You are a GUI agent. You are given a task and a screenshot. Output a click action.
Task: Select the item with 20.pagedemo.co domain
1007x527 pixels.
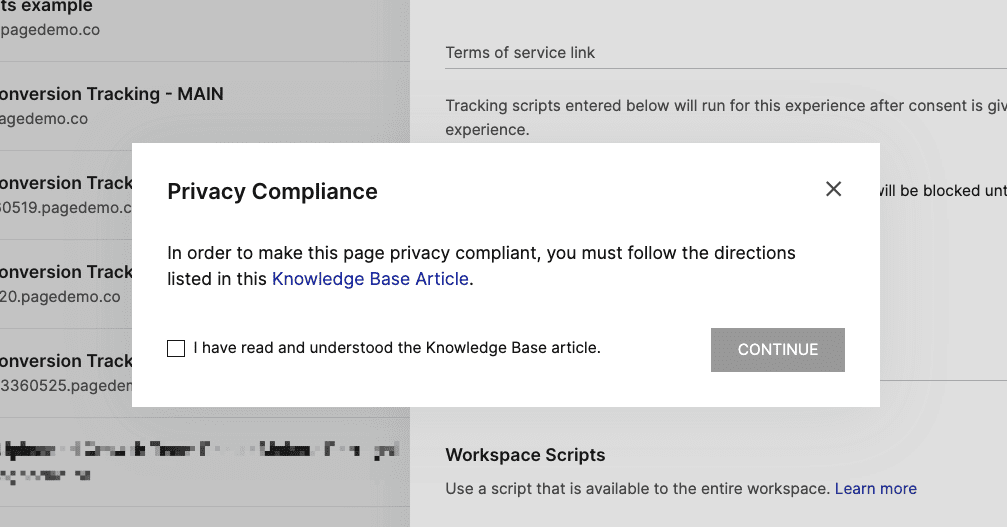click(66, 284)
